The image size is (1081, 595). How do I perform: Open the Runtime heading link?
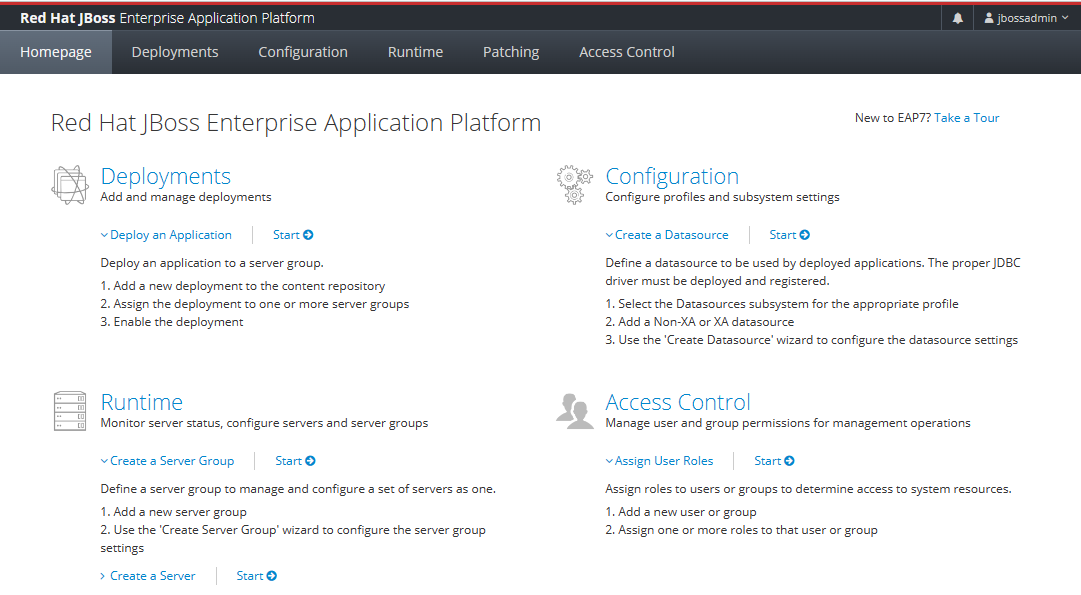click(x=141, y=402)
